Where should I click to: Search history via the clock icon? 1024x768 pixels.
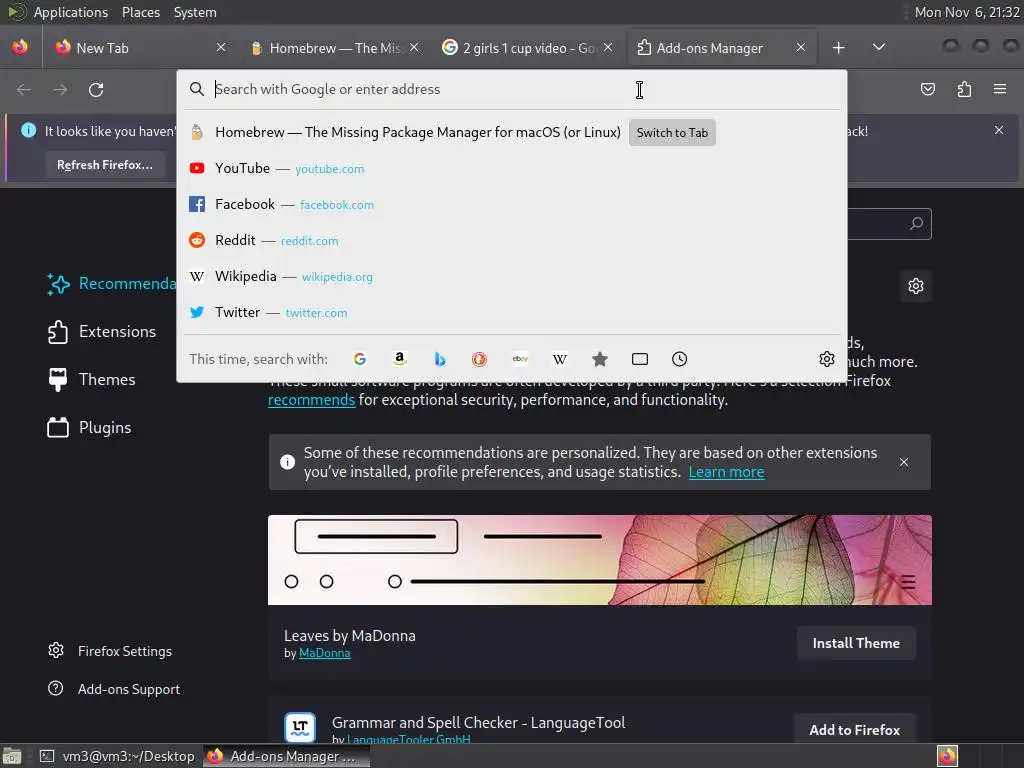pos(679,359)
